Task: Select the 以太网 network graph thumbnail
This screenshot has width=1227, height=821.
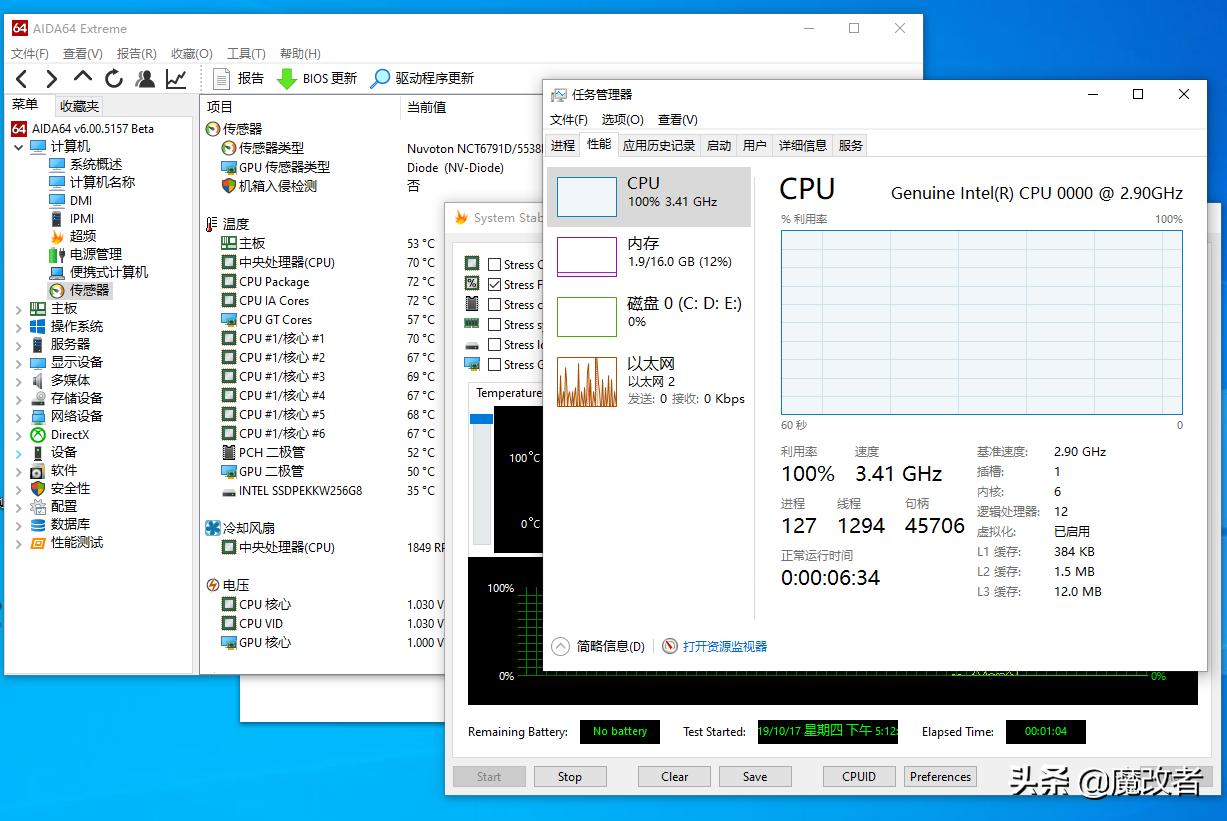Action: [586, 381]
